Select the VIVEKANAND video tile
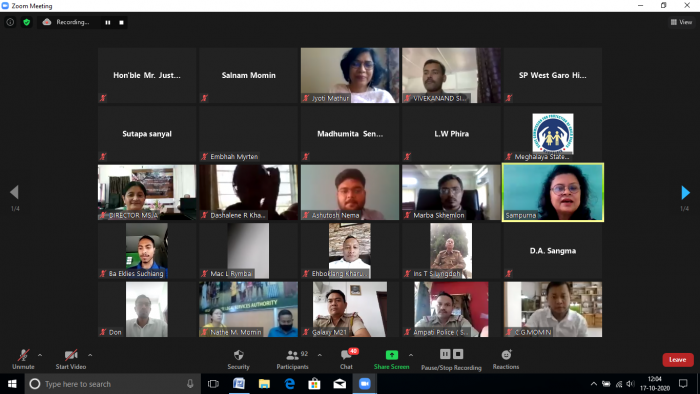This screenshot has width=700, height=394. 451,75
